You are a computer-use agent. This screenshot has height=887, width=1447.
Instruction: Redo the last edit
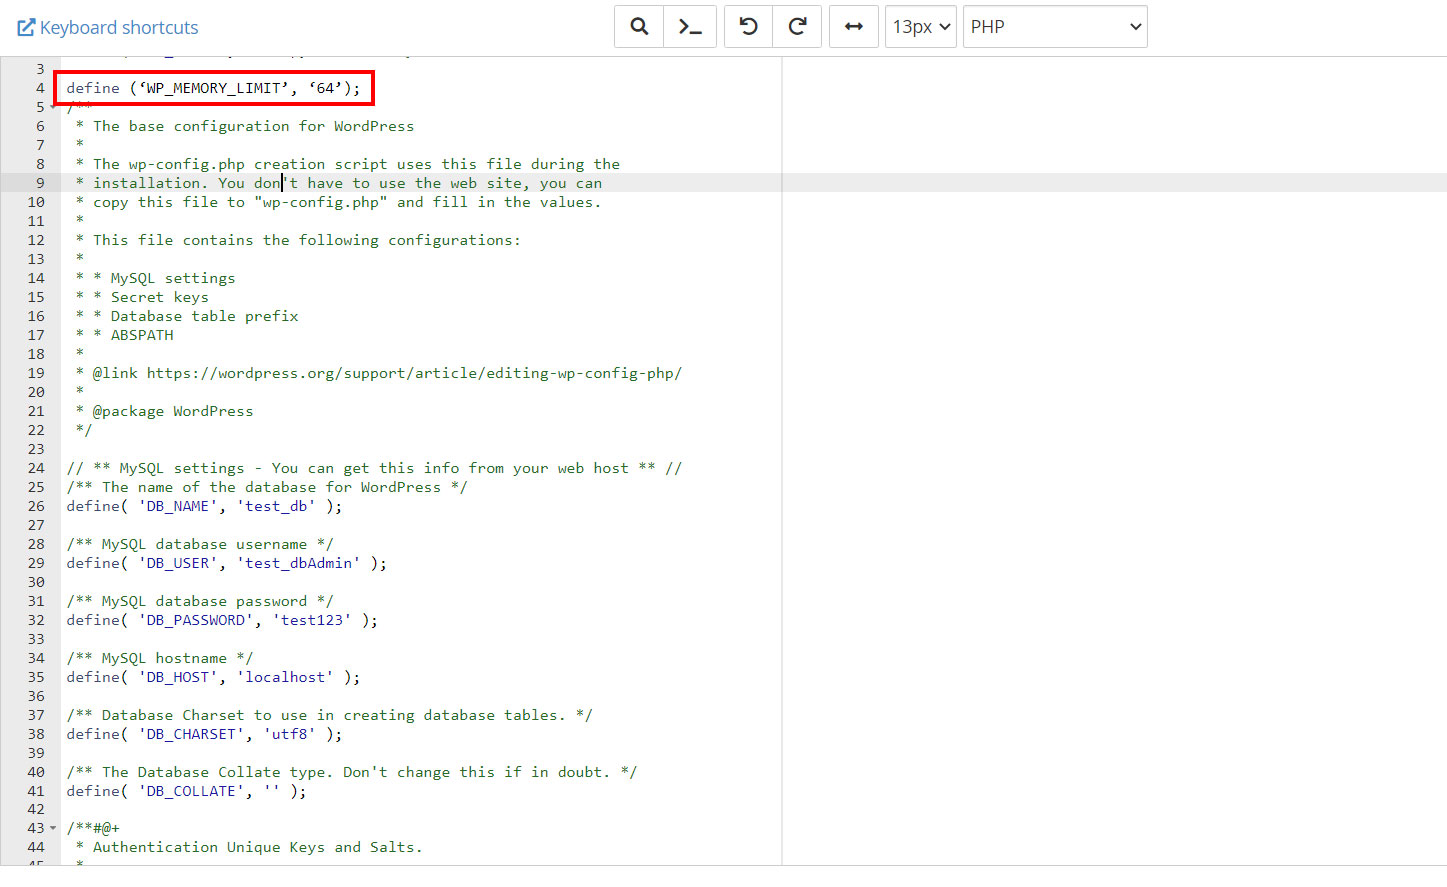point(797,27)
